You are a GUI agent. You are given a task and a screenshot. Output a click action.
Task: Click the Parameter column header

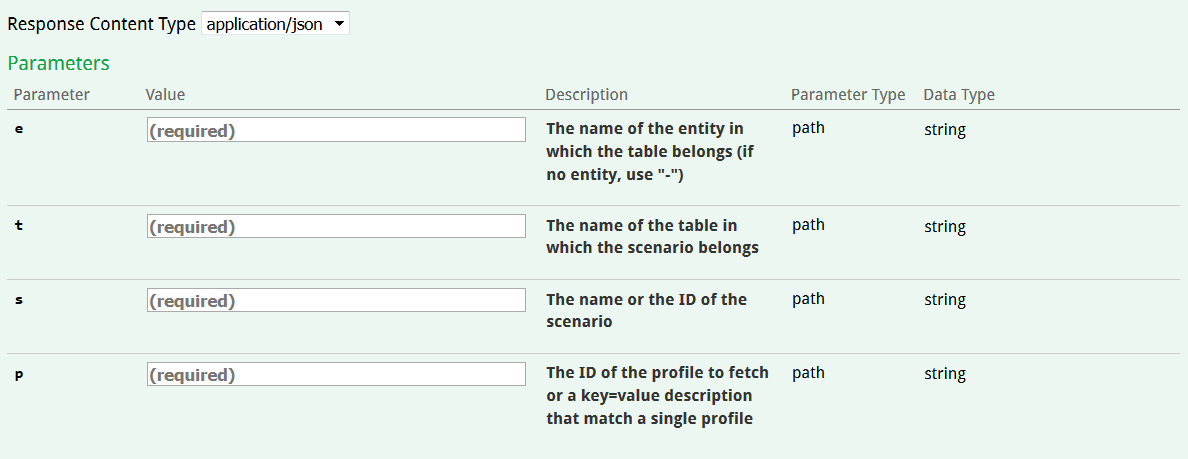coord(51,95)
